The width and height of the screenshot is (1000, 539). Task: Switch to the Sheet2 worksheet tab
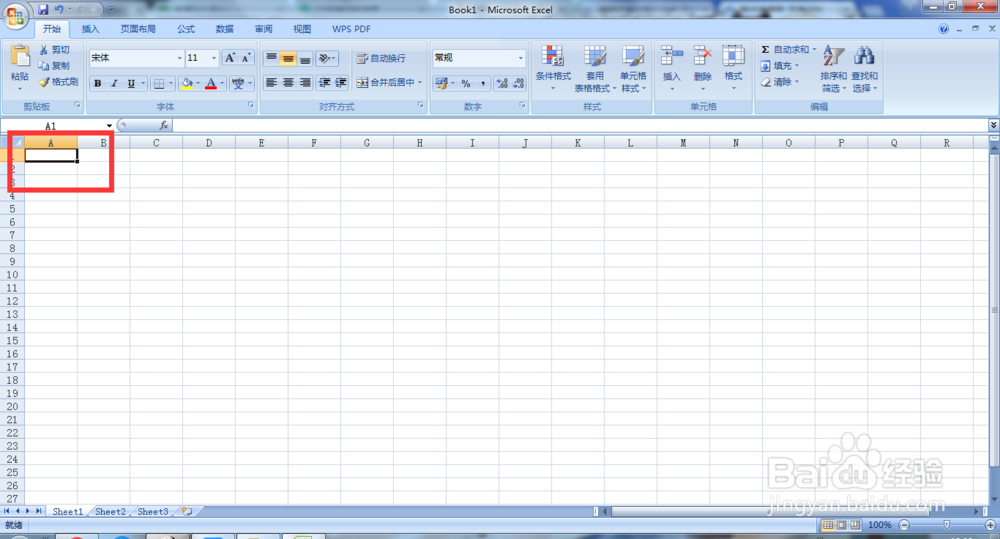point(110,512)
